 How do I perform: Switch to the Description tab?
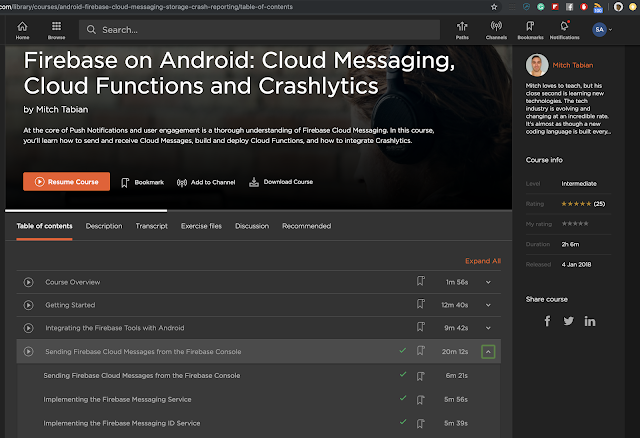pos(104,226)
